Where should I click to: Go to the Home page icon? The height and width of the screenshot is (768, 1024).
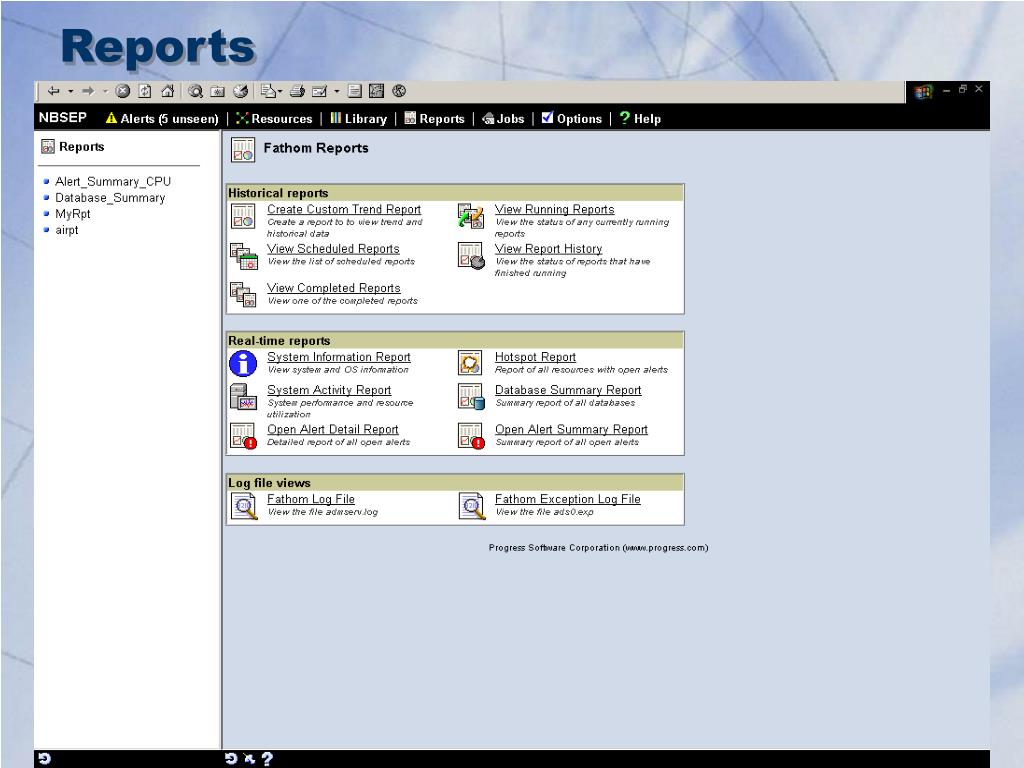168,91
